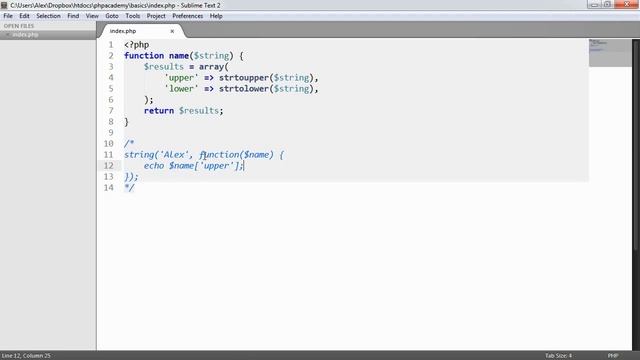Change PHP syntax in status bar
The image size is (640, 360).
click(x=613, y=356)
